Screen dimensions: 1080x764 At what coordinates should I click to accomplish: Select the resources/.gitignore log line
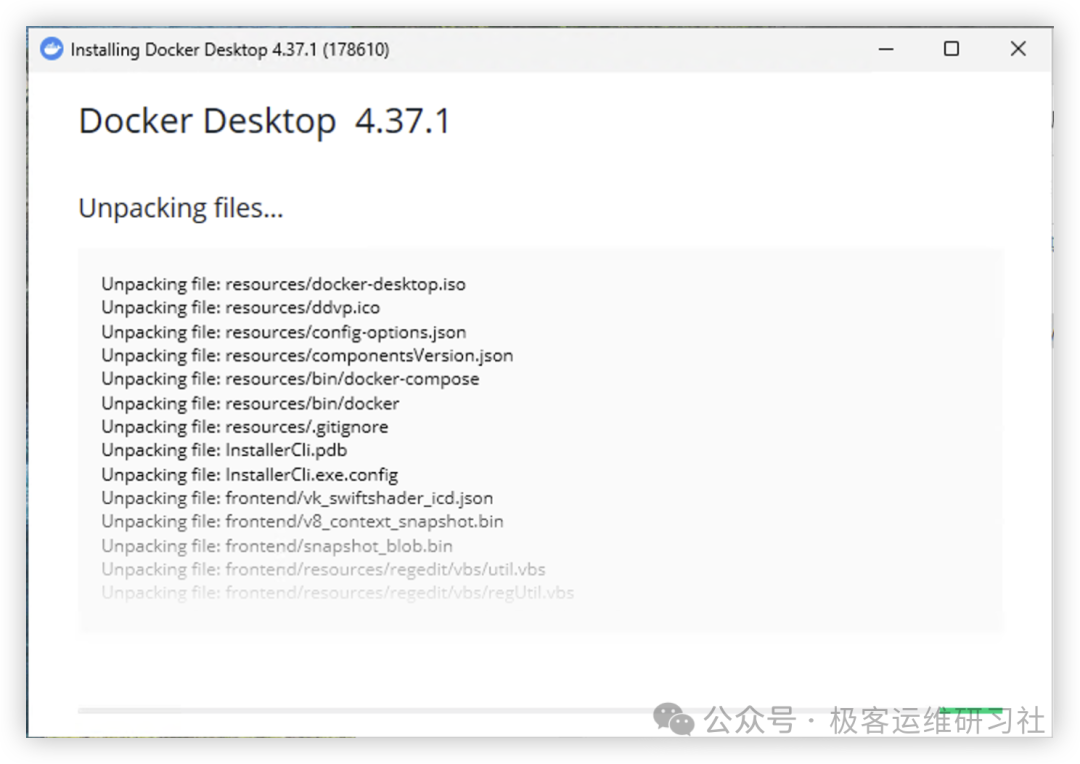pyautogui.click(x=245, y=426)
